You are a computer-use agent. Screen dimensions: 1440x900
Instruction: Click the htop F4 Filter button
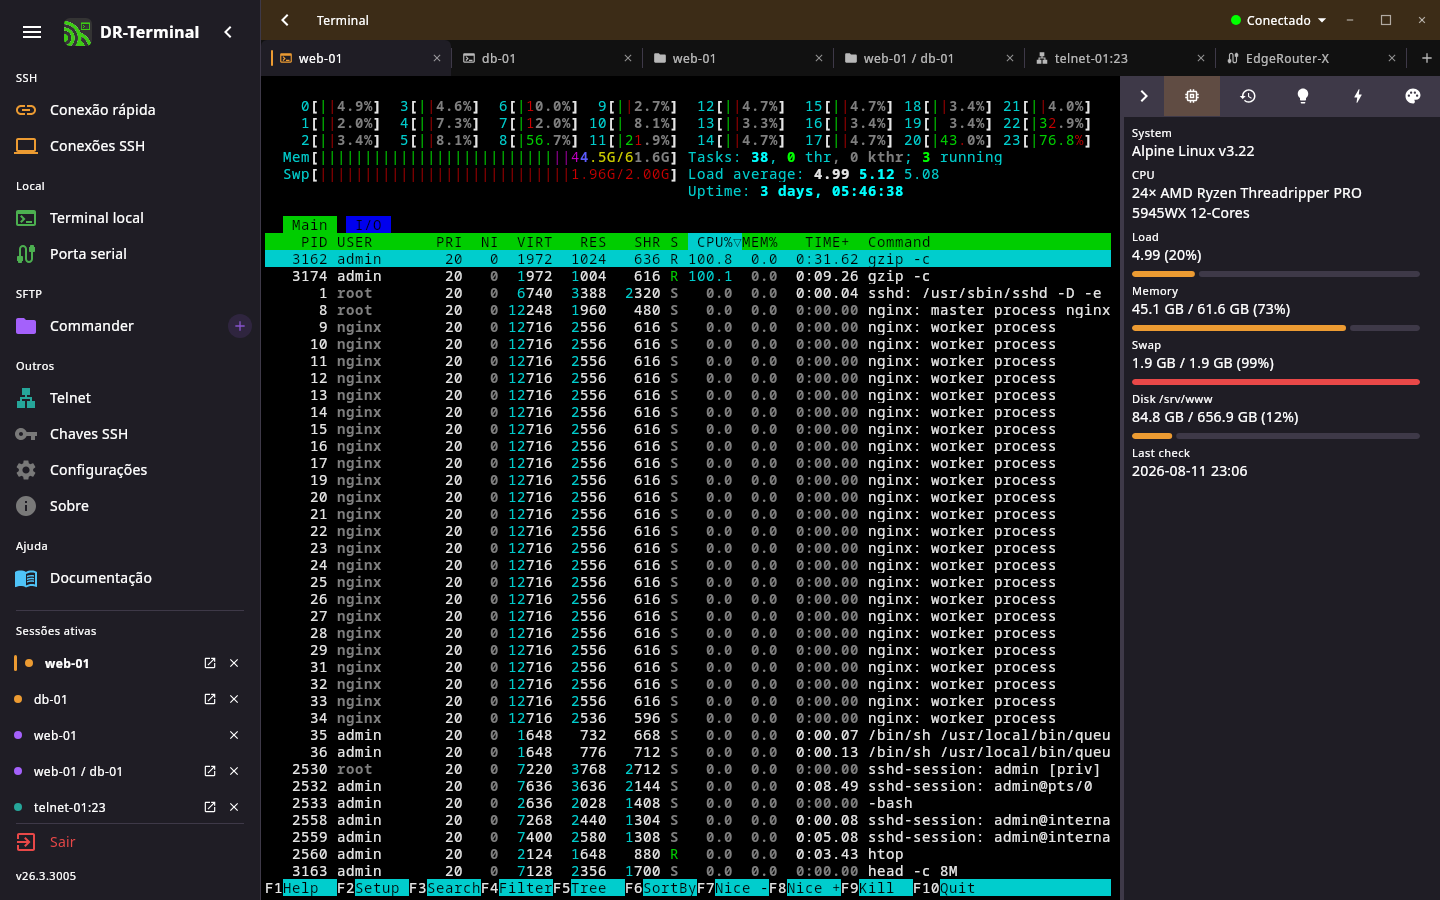tap(517, 888)
